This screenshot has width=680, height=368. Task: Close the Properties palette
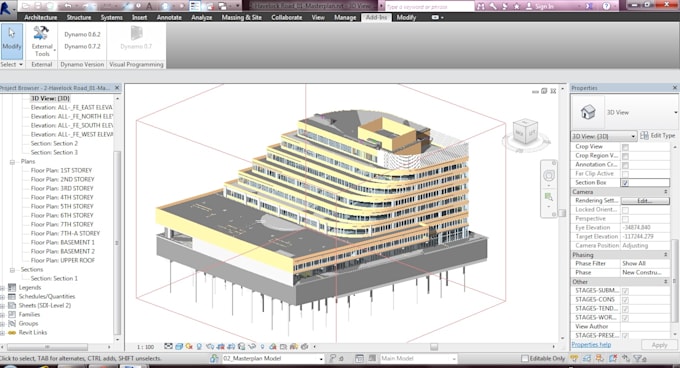pyautogui.click(x=675, y=88)
